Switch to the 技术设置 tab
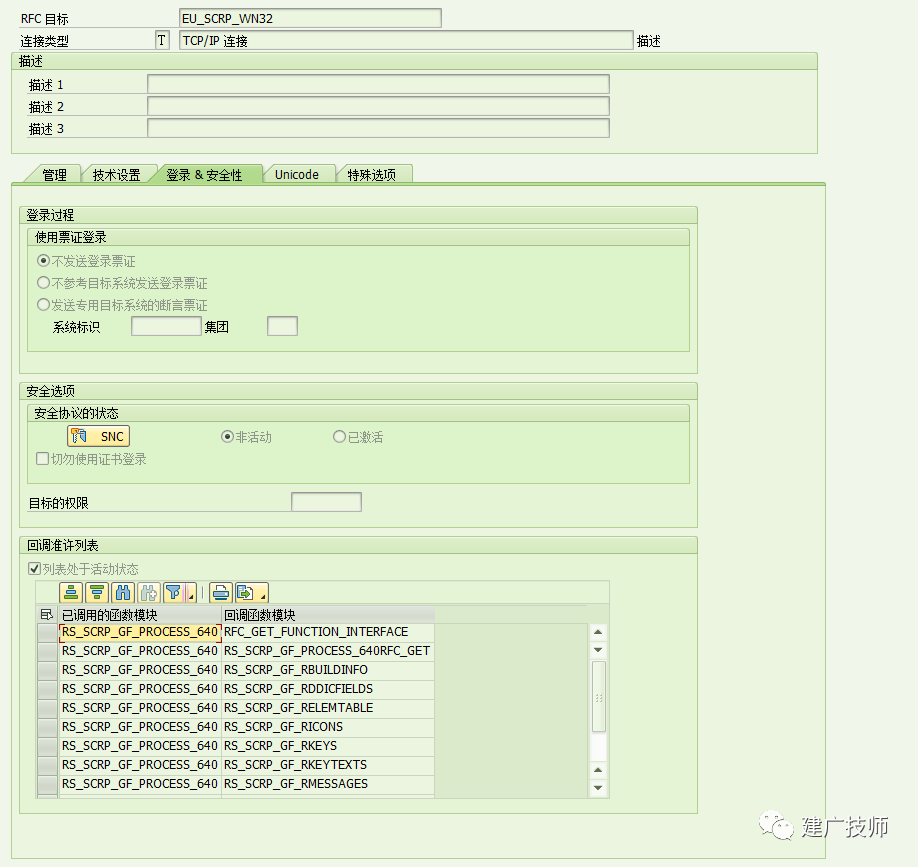Viewport: 918px width, 867px height. coord(117,174)
